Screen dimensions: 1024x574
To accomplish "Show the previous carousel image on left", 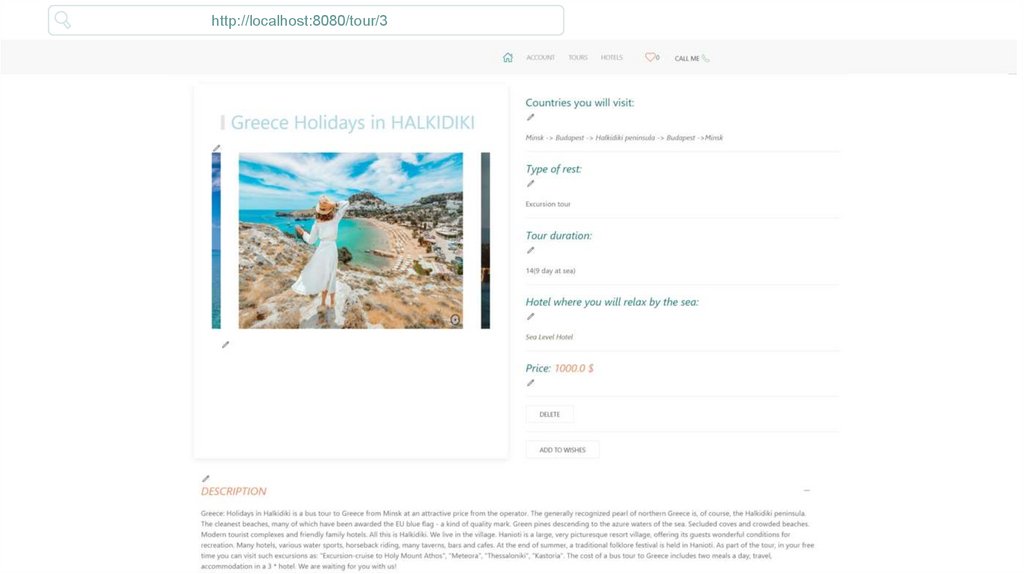I will pyautogui.click(x=216, y=240).
